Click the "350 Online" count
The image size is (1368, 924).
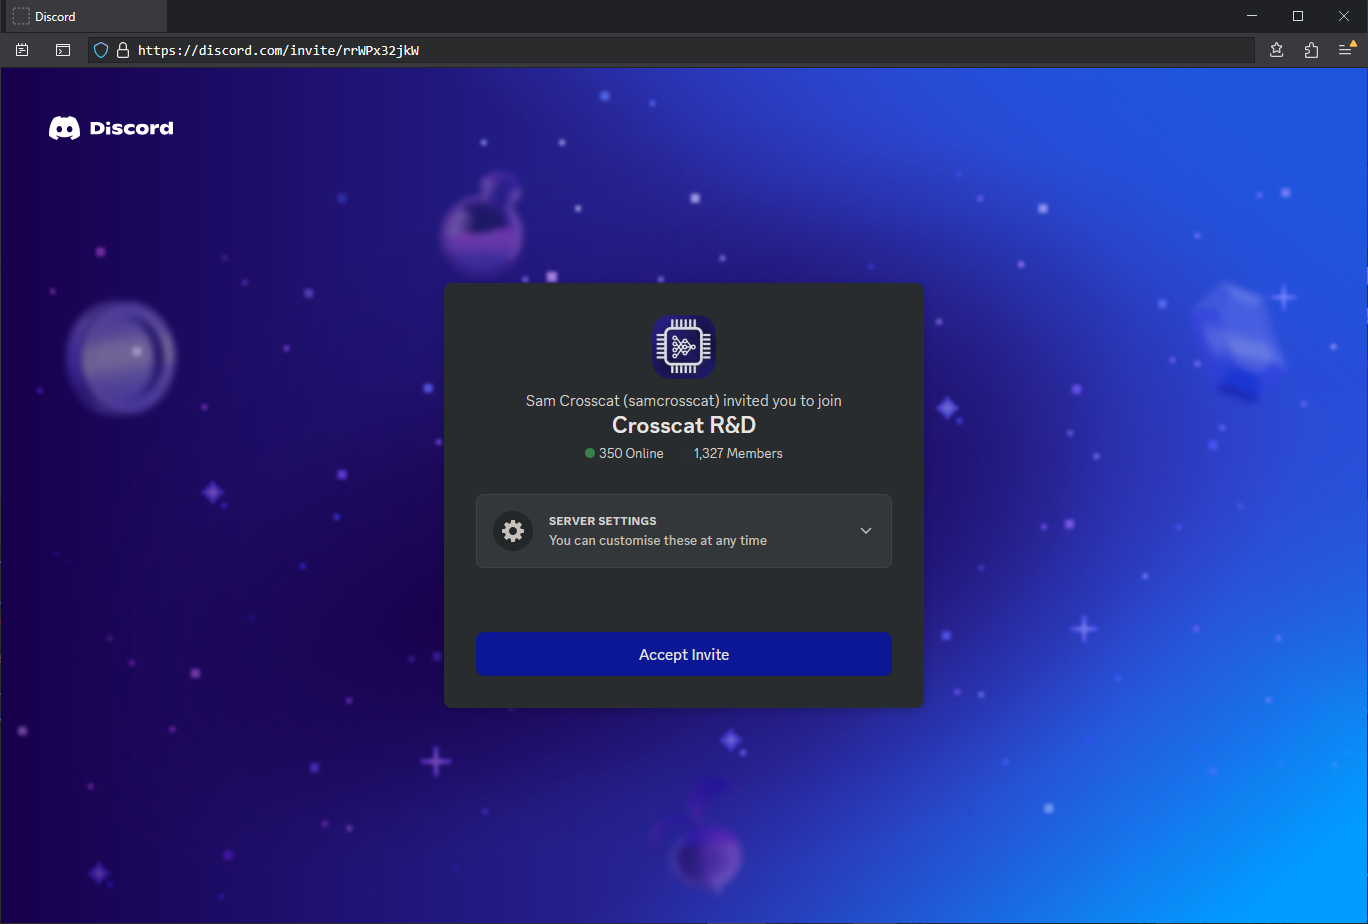[625, 454]
